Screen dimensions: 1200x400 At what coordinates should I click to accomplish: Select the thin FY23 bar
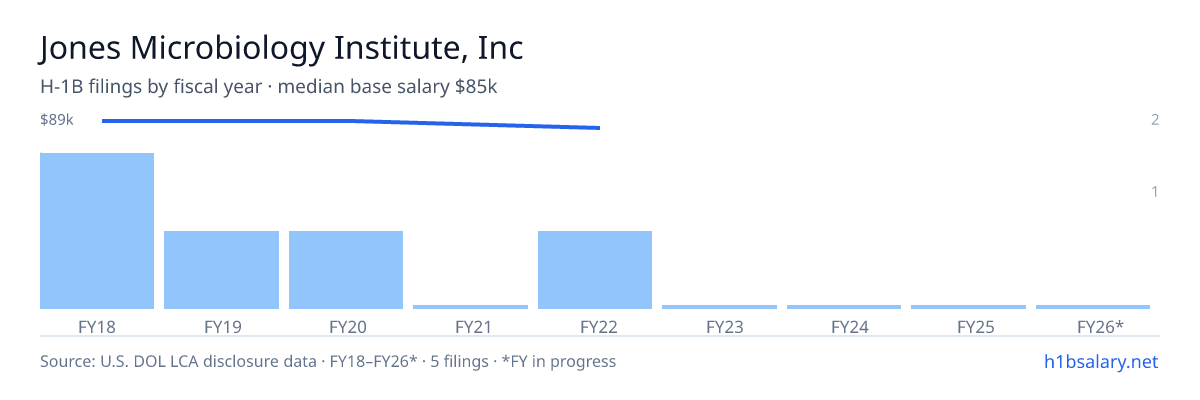click(719, 307)
